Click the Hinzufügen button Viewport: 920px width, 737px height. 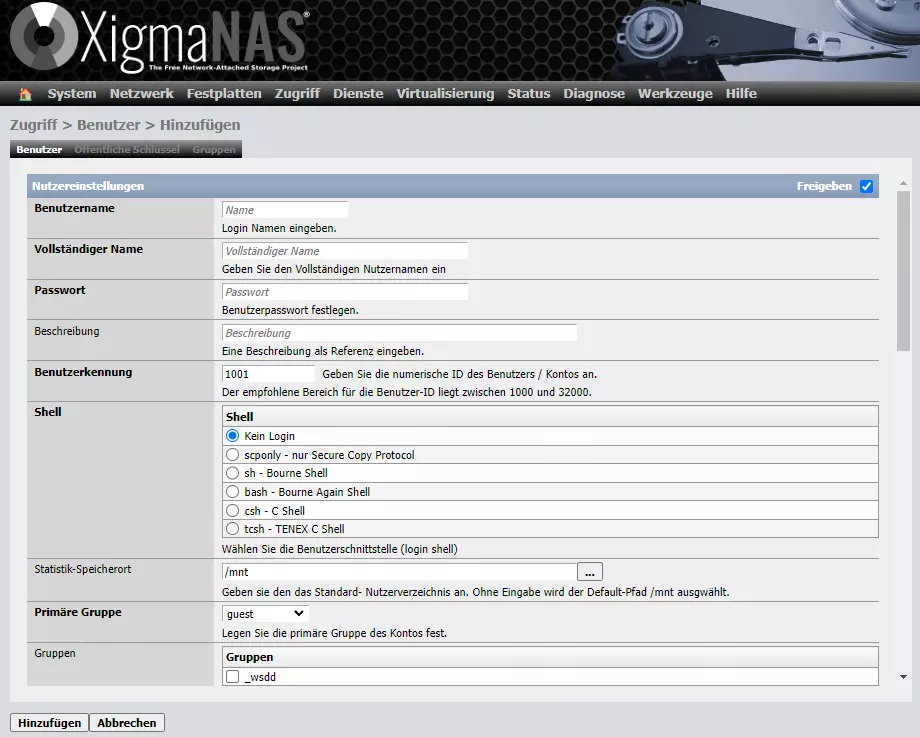49,722
